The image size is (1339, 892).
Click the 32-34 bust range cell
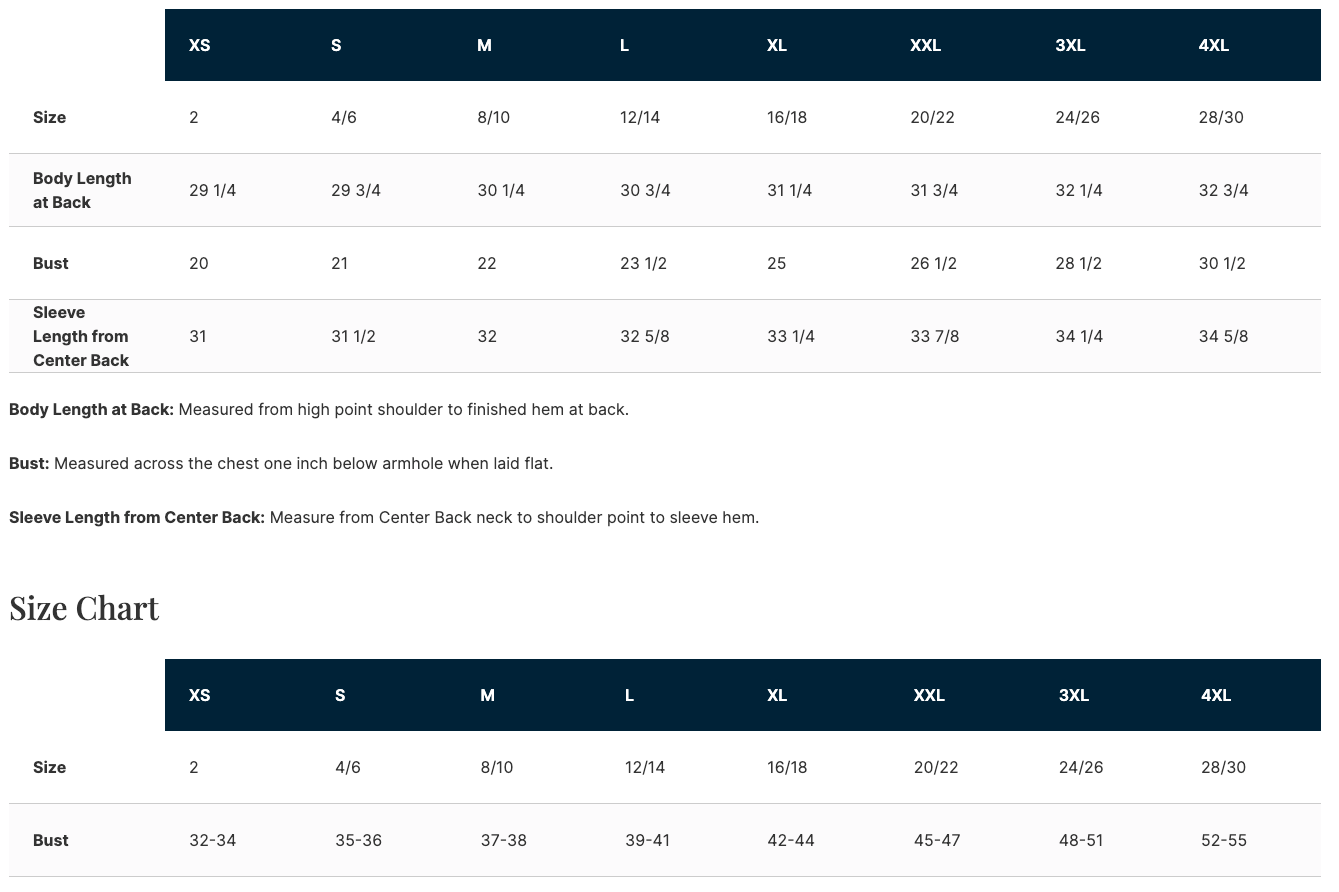[212, 840]
